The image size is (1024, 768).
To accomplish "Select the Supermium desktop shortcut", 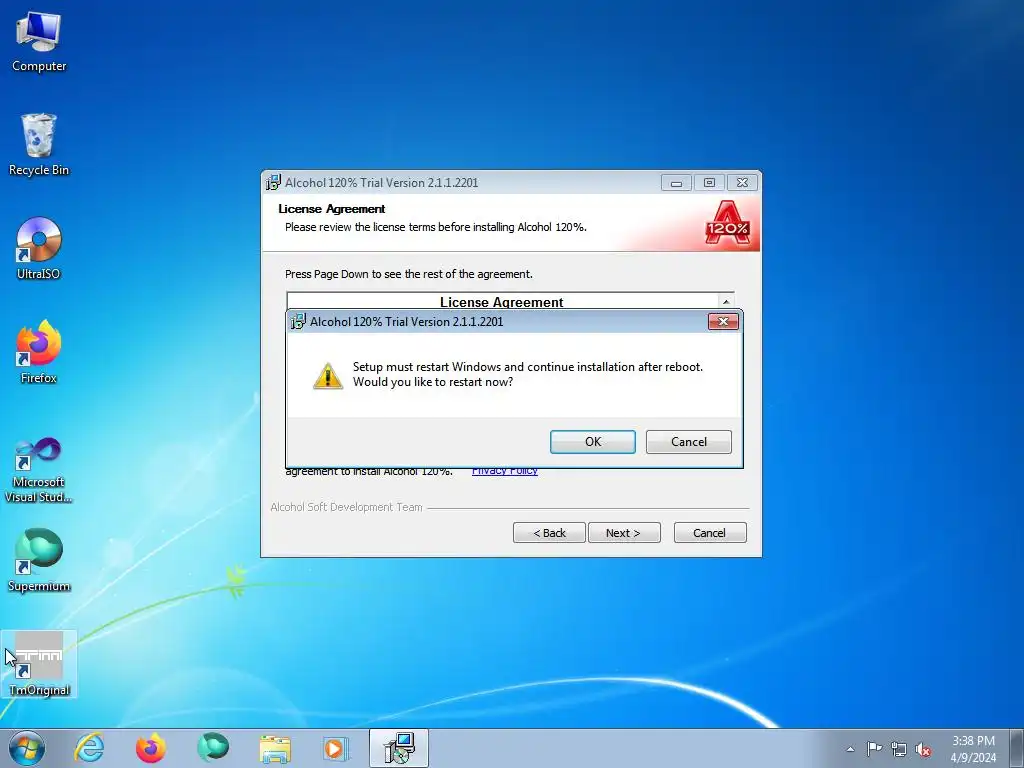I will point(39,560).
